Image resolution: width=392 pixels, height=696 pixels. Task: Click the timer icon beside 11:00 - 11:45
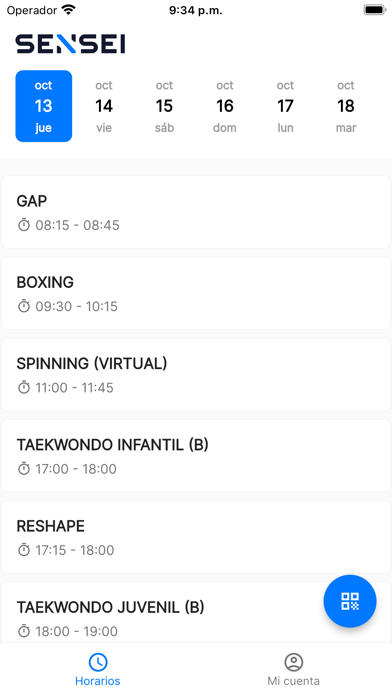[24, 388]
